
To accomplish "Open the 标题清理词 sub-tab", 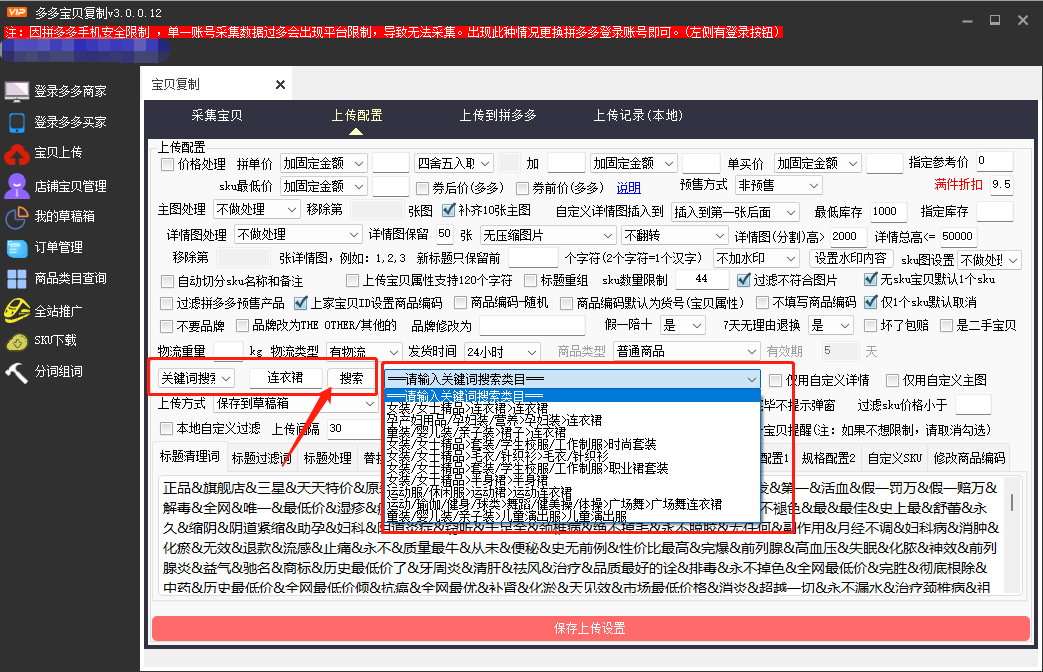I will click(190, 456).
